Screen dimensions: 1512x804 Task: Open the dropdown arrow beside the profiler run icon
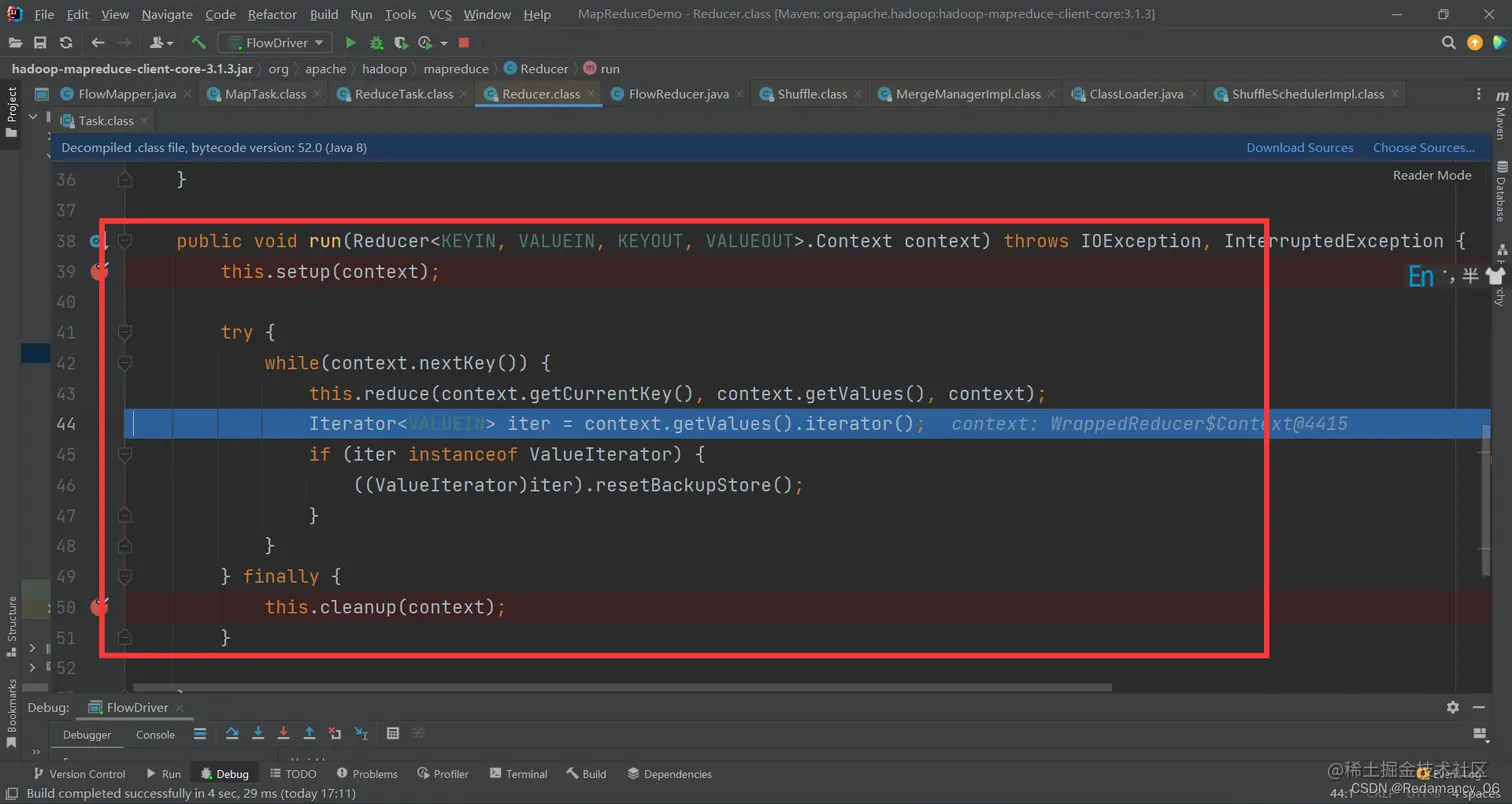click(443, 43)
